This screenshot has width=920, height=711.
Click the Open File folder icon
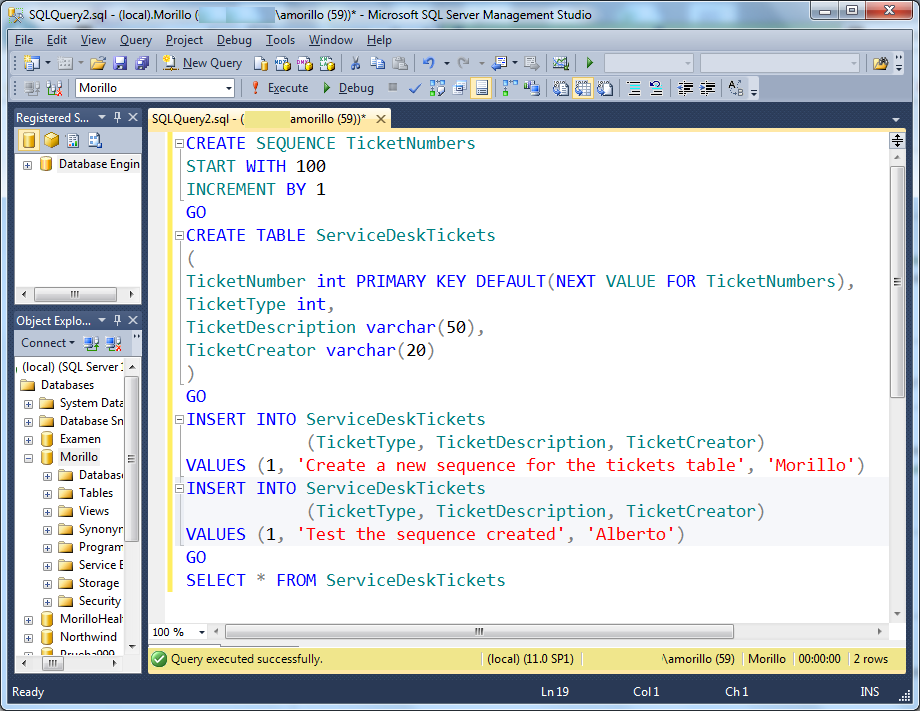tap(98, 63)
